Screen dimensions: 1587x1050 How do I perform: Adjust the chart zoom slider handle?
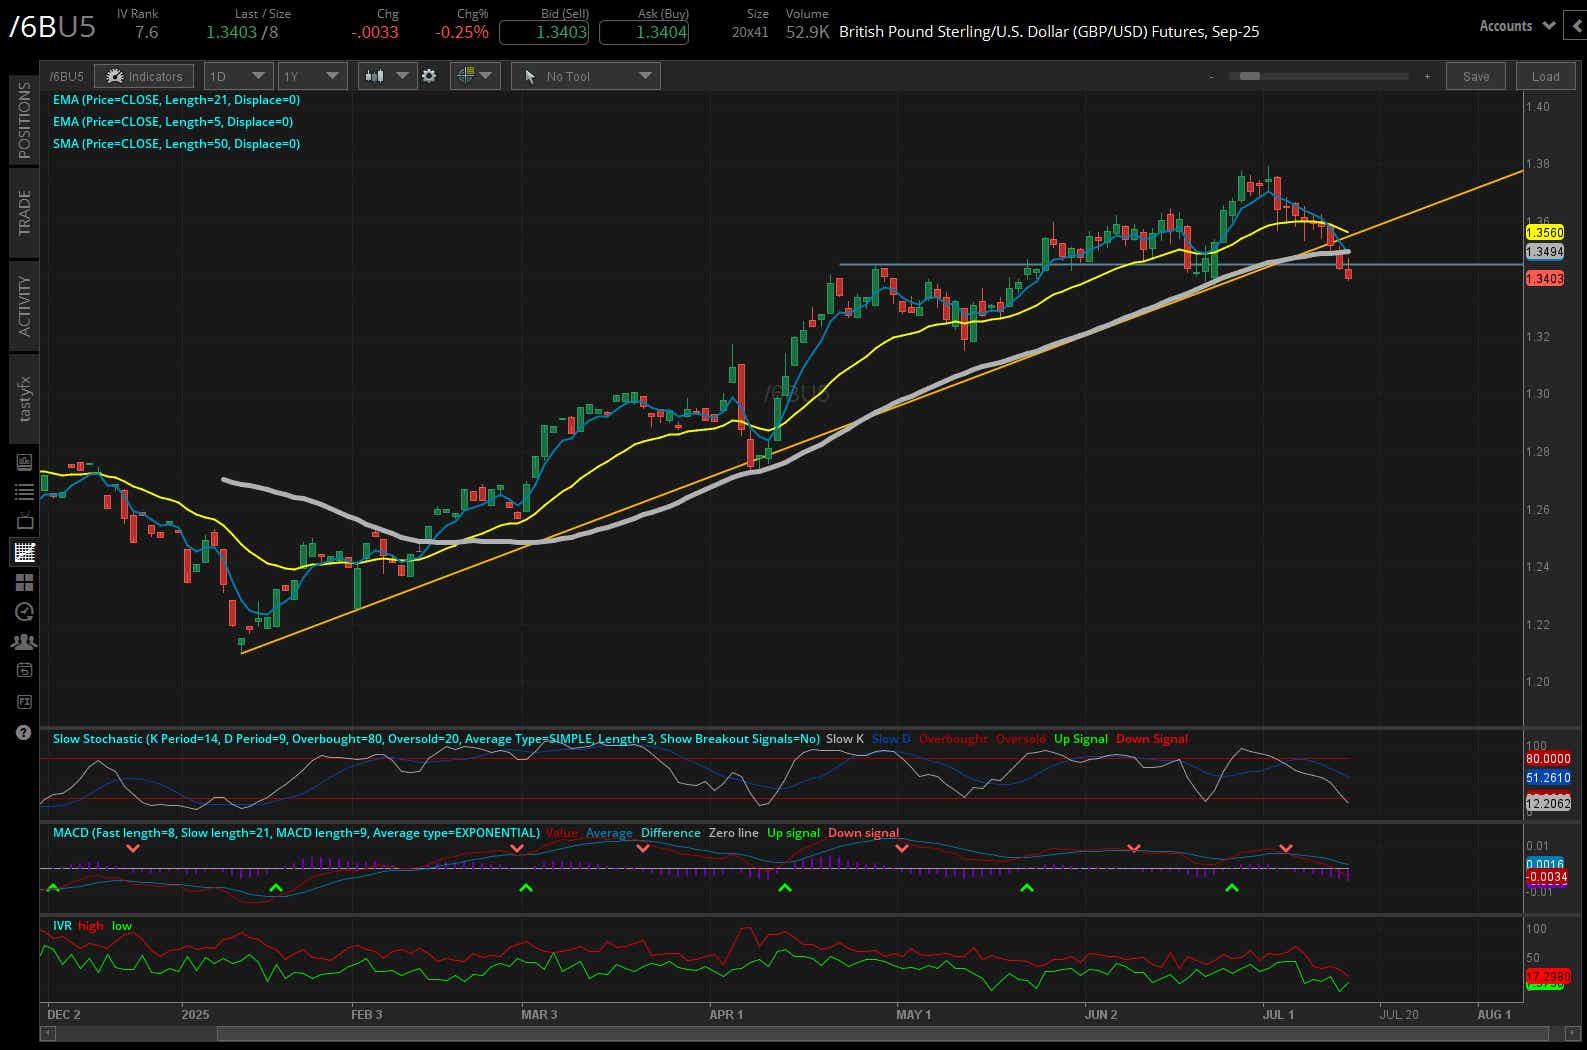[1249, 76]
